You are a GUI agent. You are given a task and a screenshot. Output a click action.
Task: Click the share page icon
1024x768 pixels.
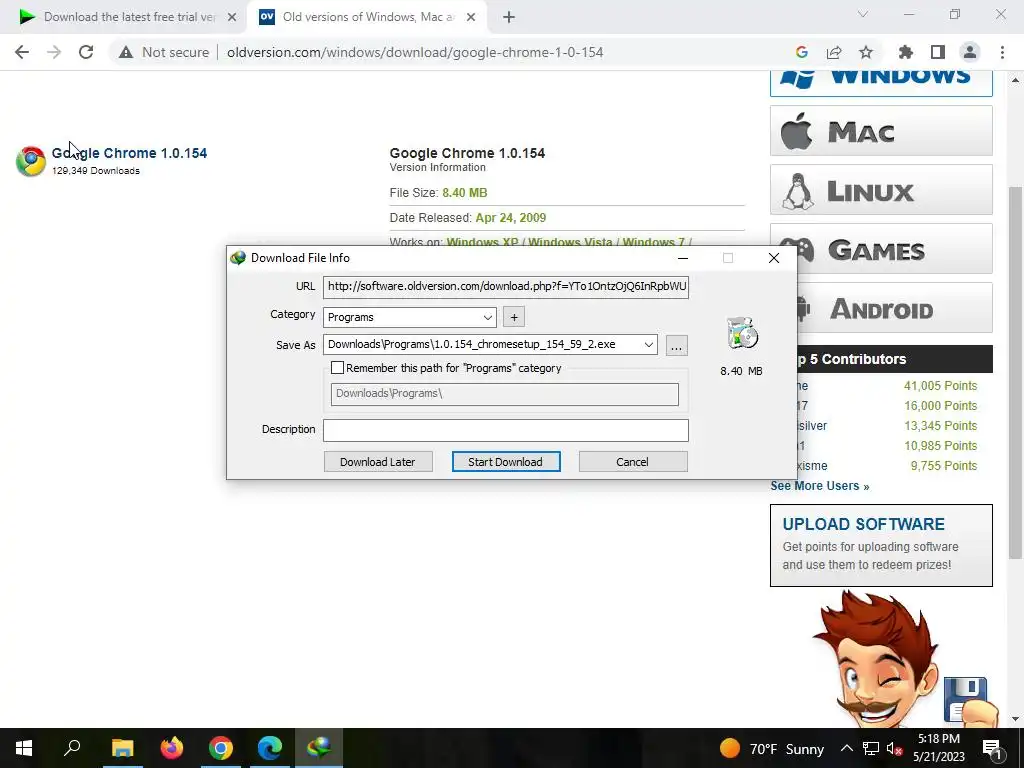pos(834,52)
